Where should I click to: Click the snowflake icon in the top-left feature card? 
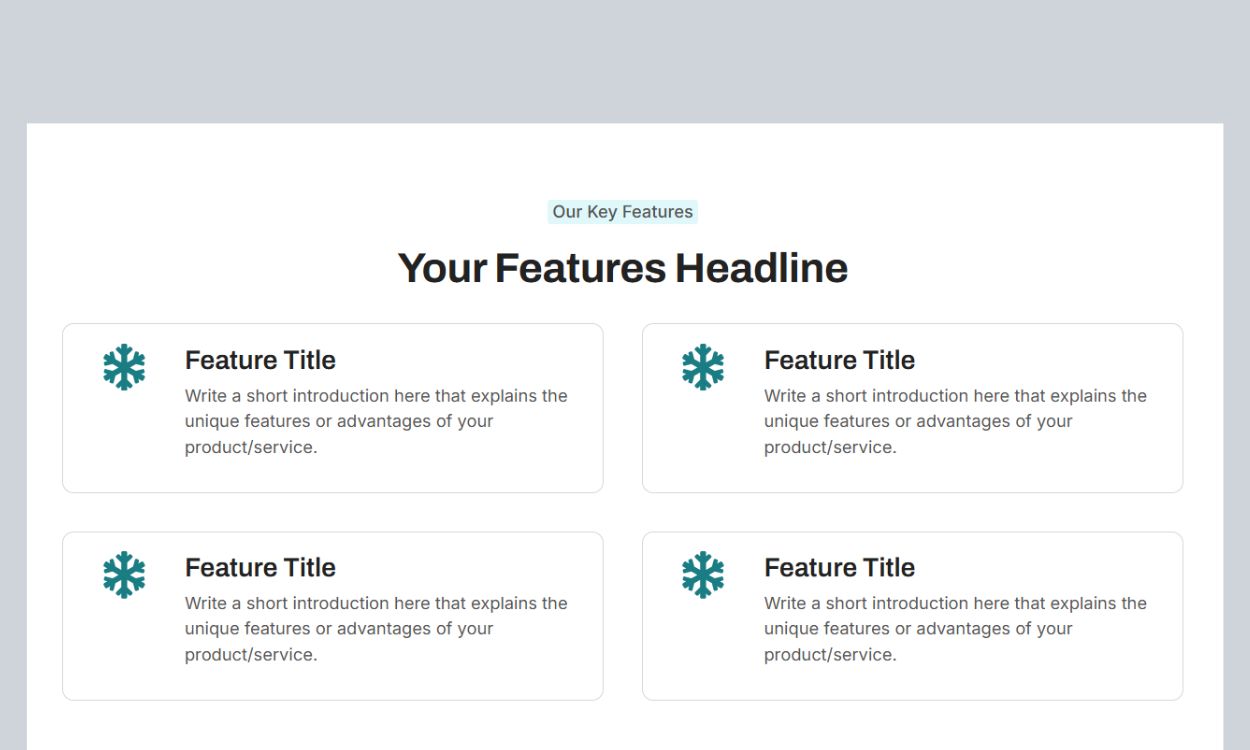[x=124, y=367]
